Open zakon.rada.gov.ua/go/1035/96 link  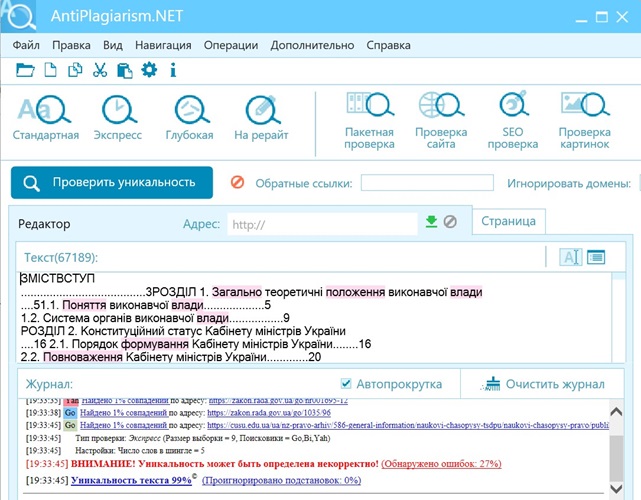(x=269, y=413)
